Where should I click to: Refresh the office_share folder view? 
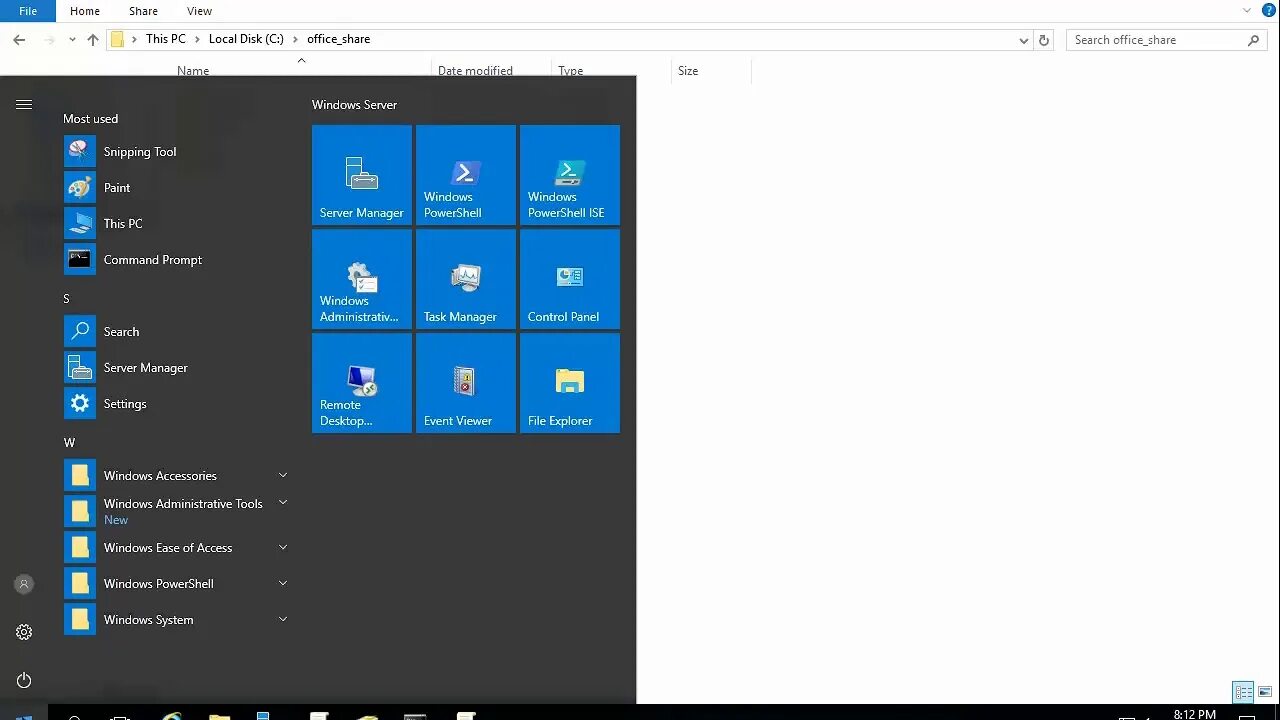click(1044, 40)
